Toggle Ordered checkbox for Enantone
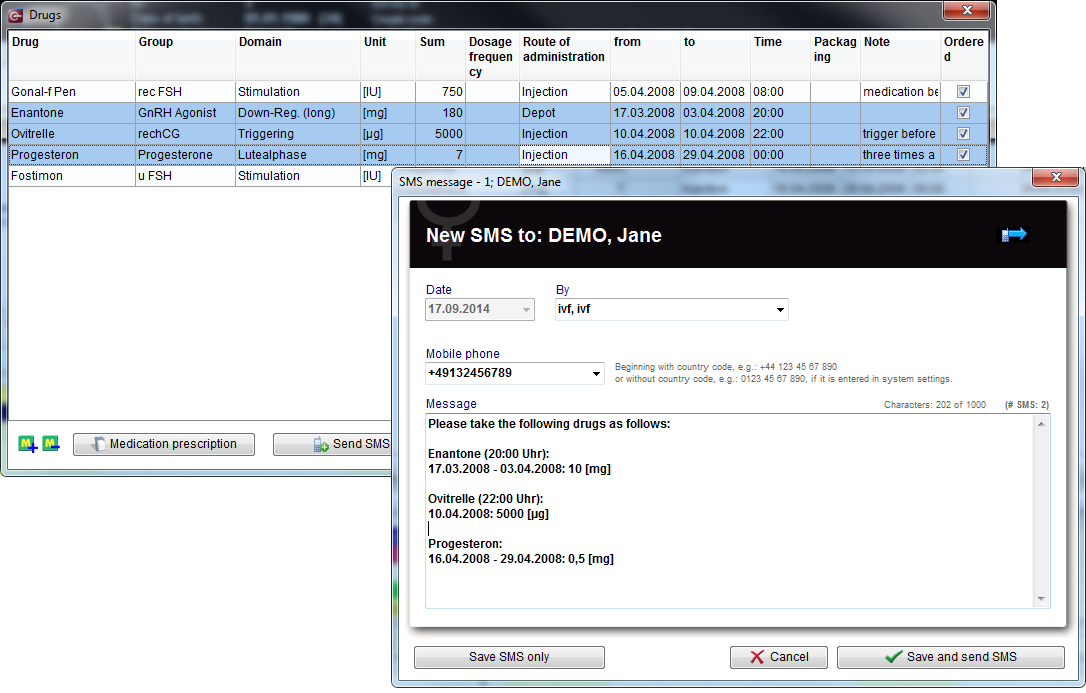The height and width of the screenshot is (693, 1086). coord(963,113)
